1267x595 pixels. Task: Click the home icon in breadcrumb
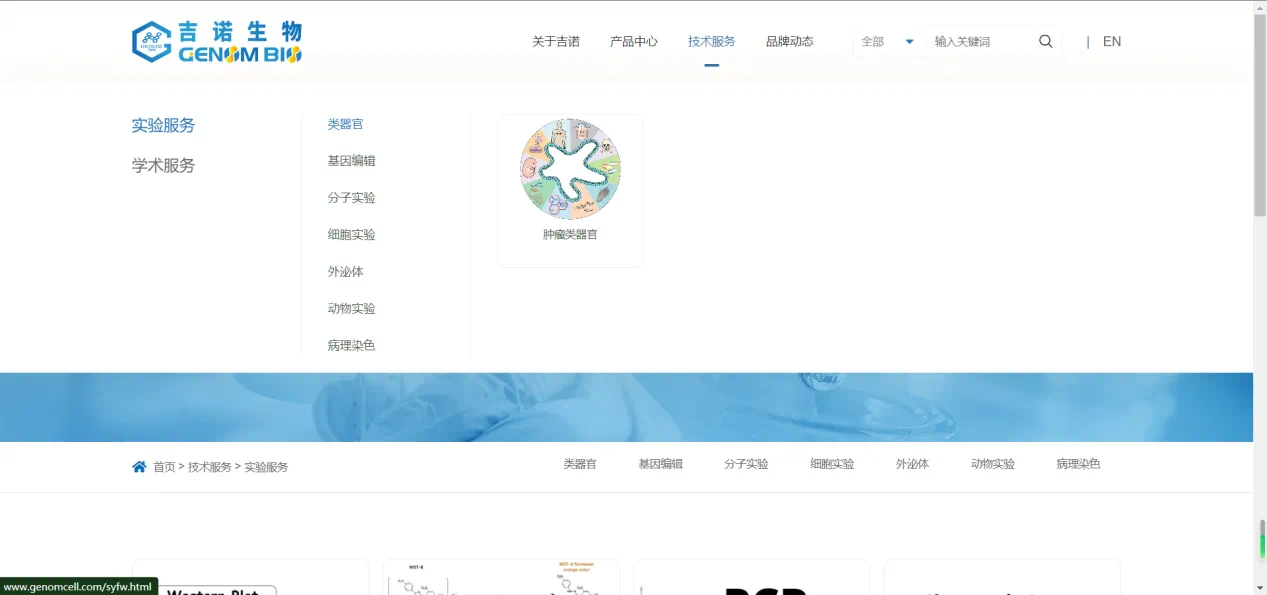(139, 467)
